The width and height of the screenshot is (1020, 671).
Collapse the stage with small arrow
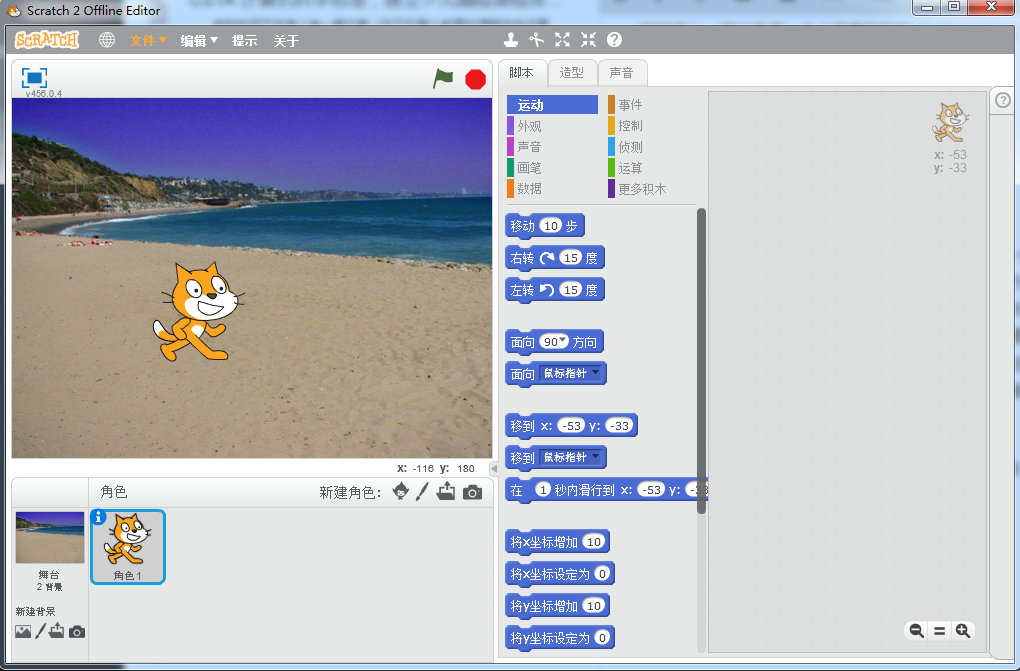(494, 468)
